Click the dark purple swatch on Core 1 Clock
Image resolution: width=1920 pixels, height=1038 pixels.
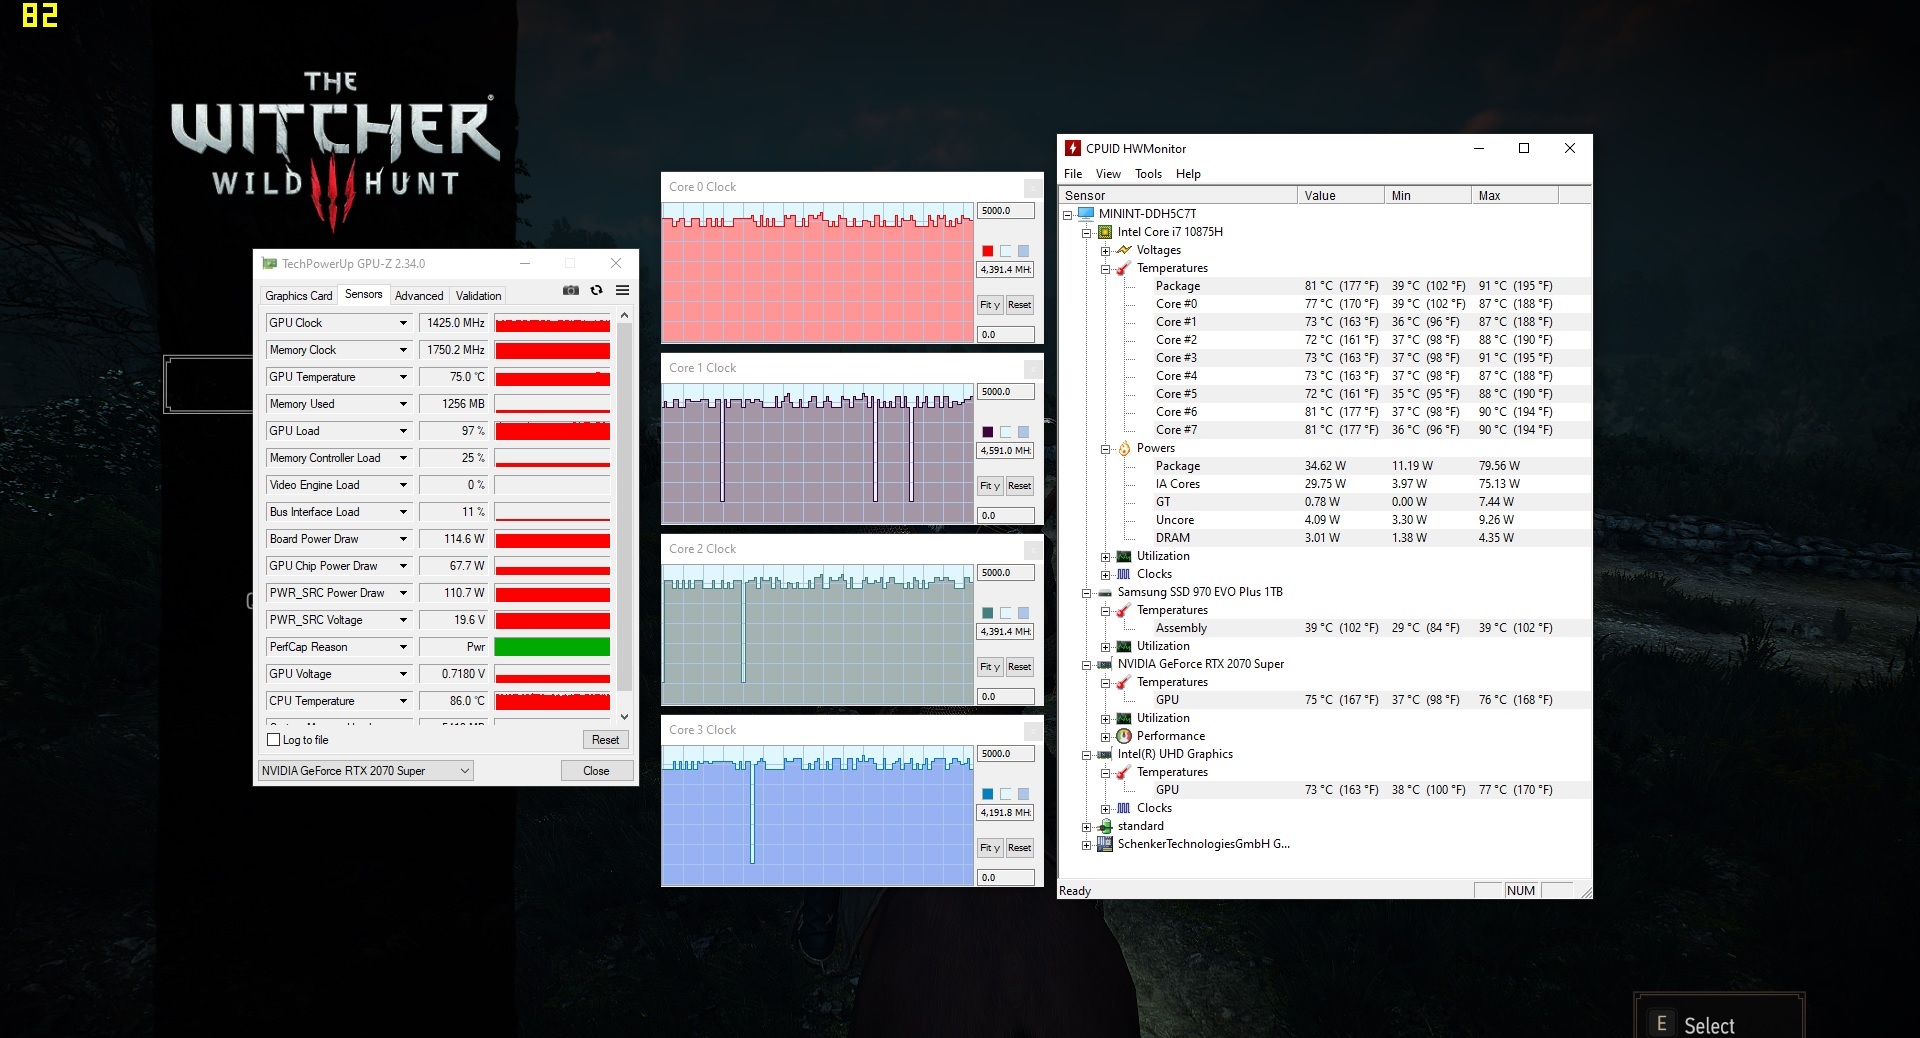pos(988,432)
